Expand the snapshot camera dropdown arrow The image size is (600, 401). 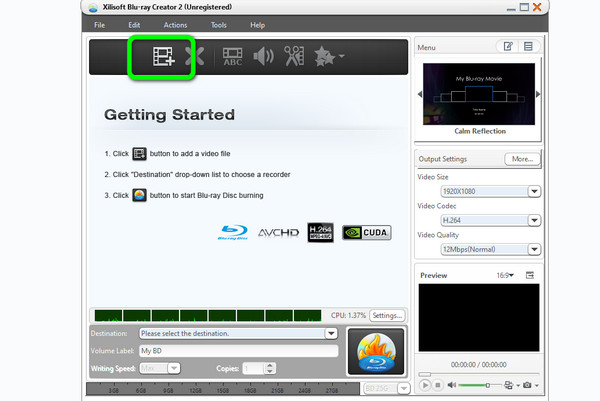point(536,386)
